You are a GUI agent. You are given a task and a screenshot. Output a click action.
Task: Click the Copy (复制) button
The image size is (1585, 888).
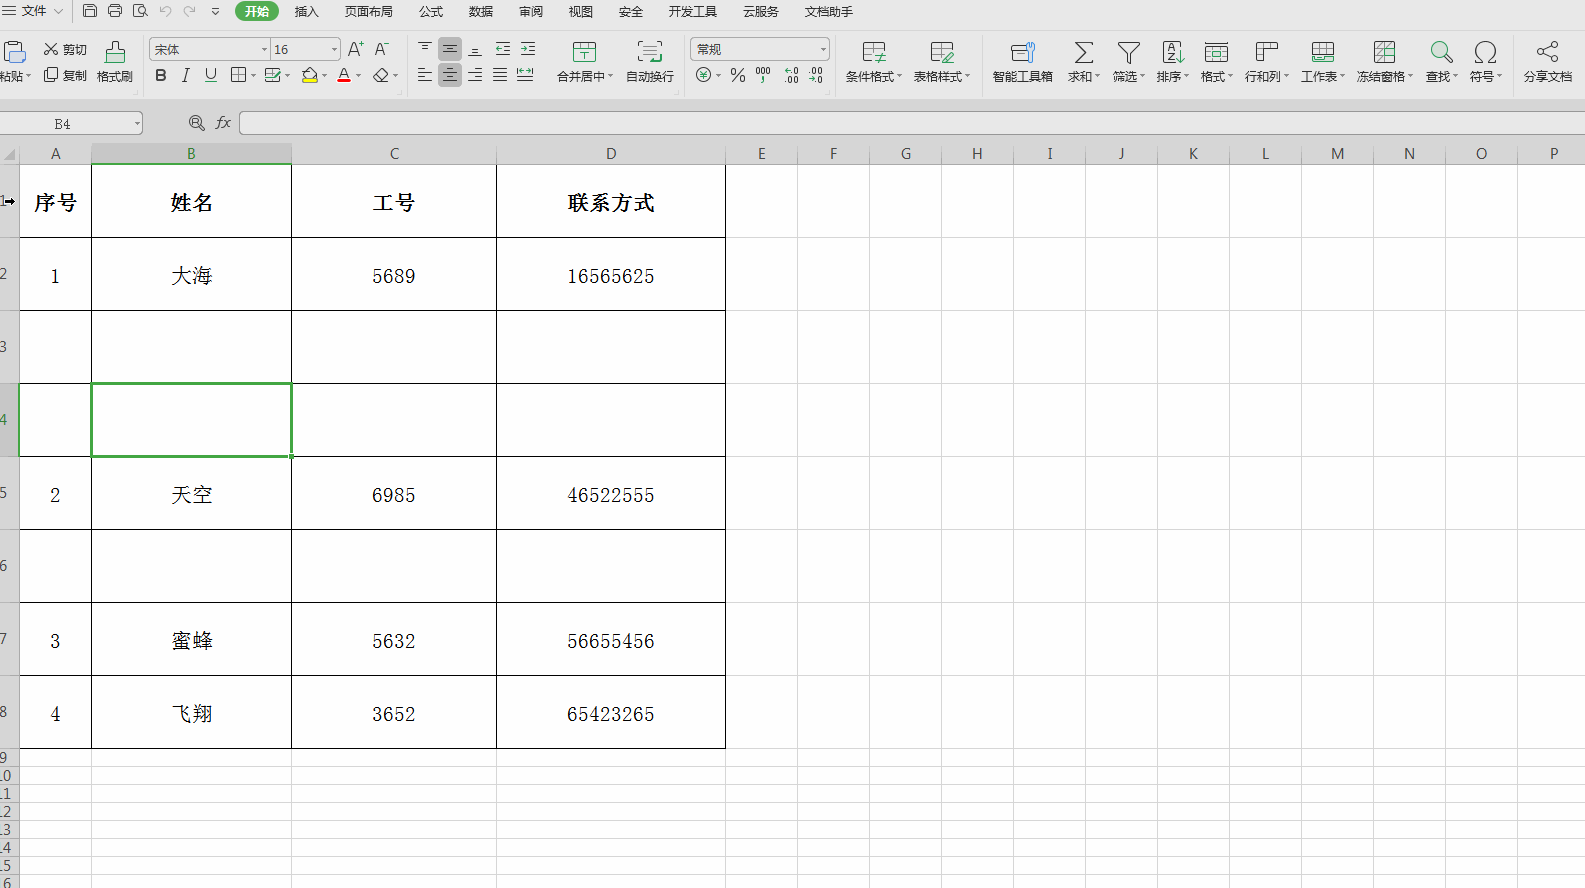pos(65,75)
